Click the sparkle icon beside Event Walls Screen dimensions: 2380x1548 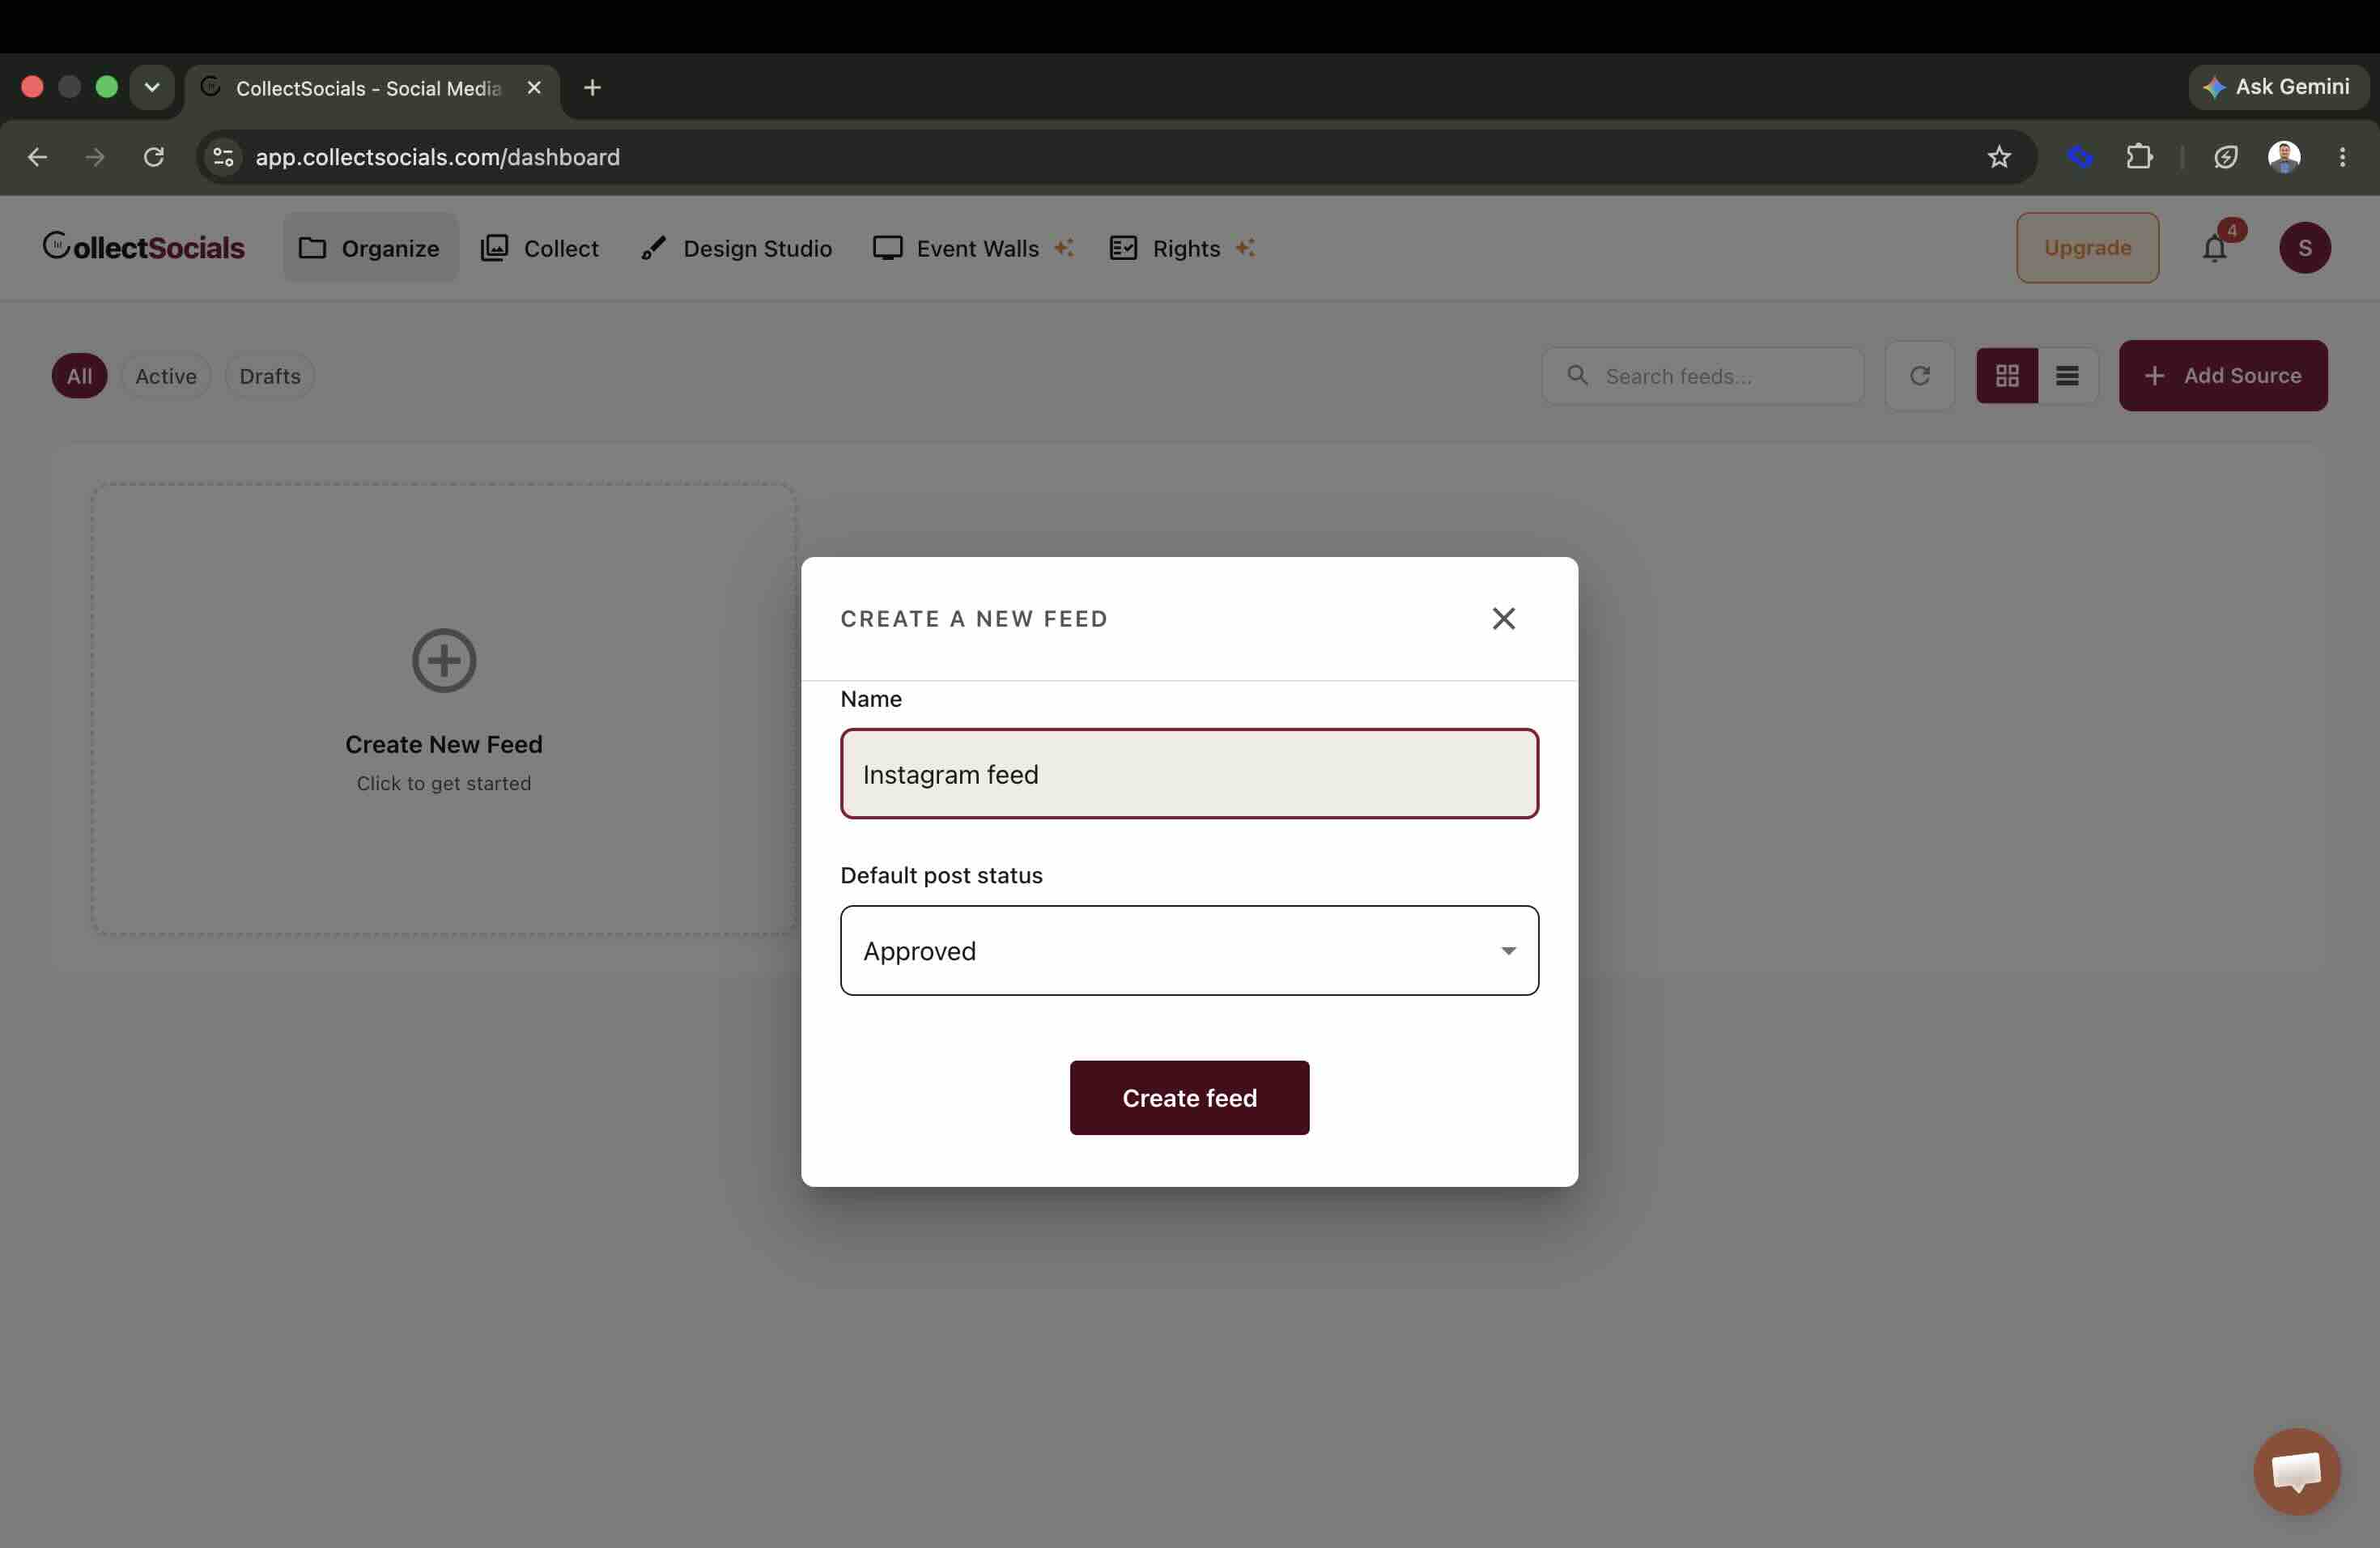click(x=1064, y=248)
